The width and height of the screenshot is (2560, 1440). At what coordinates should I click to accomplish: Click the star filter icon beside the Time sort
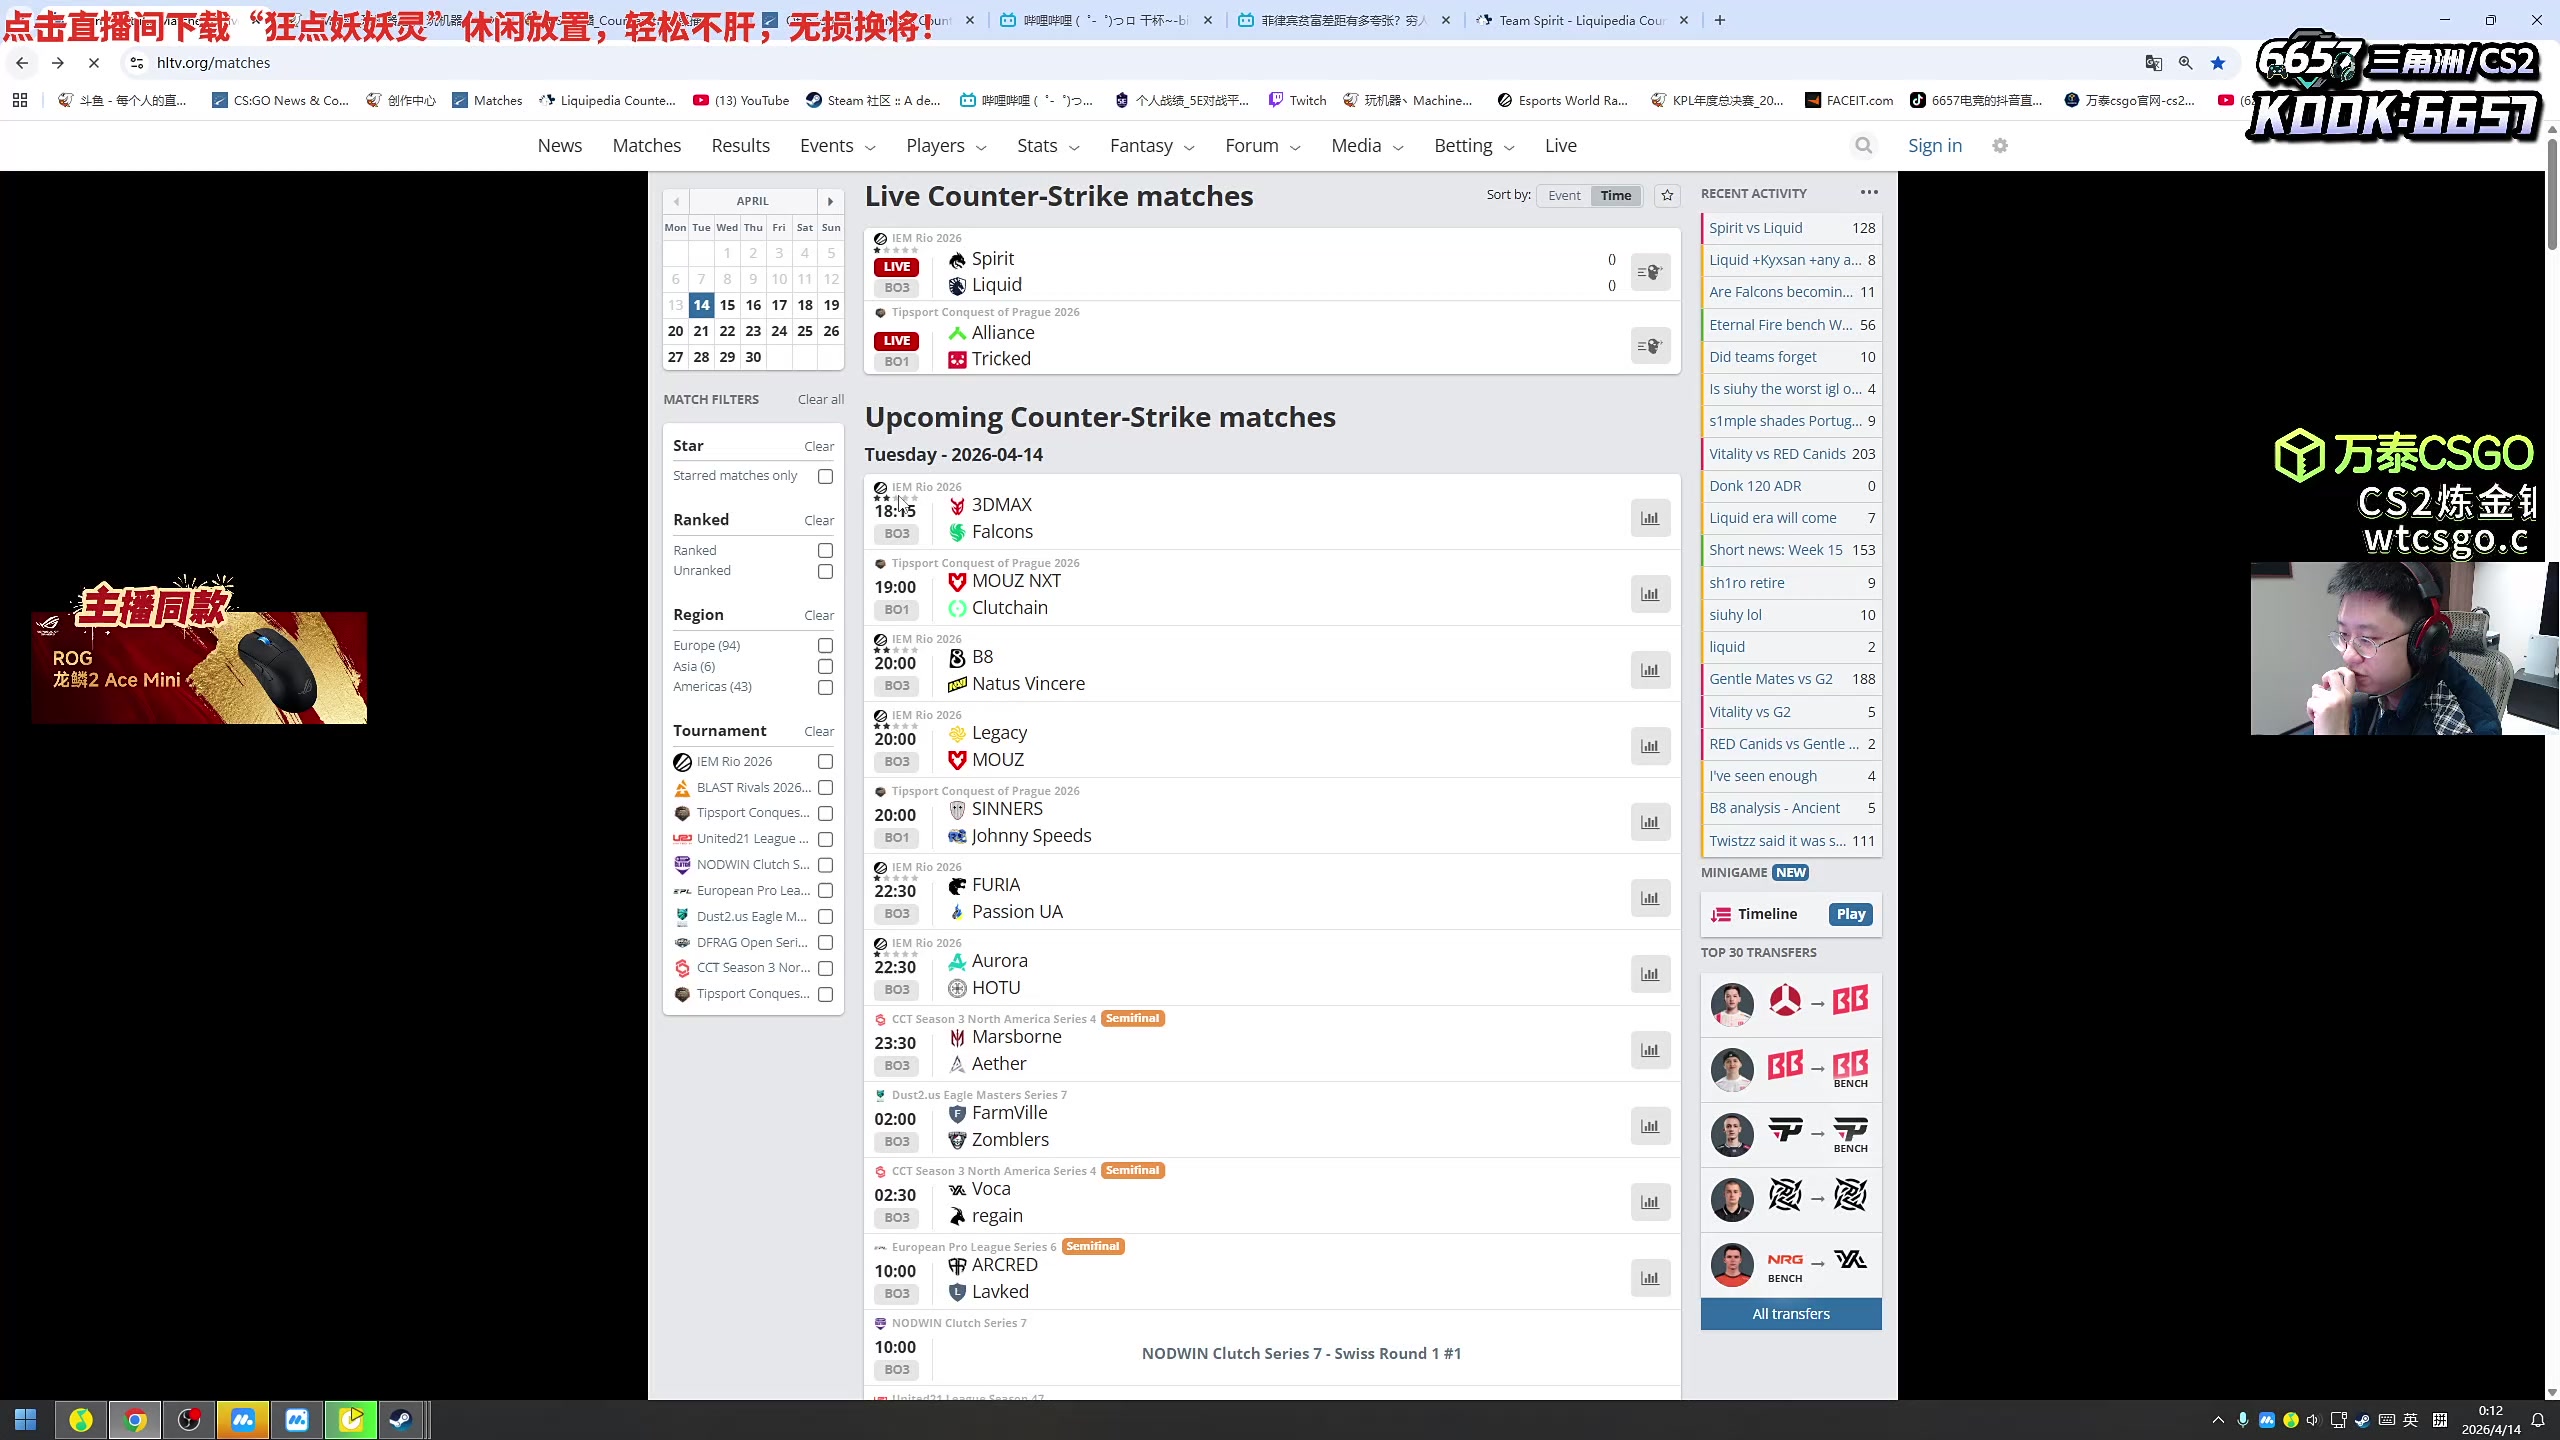[1667, 196]
